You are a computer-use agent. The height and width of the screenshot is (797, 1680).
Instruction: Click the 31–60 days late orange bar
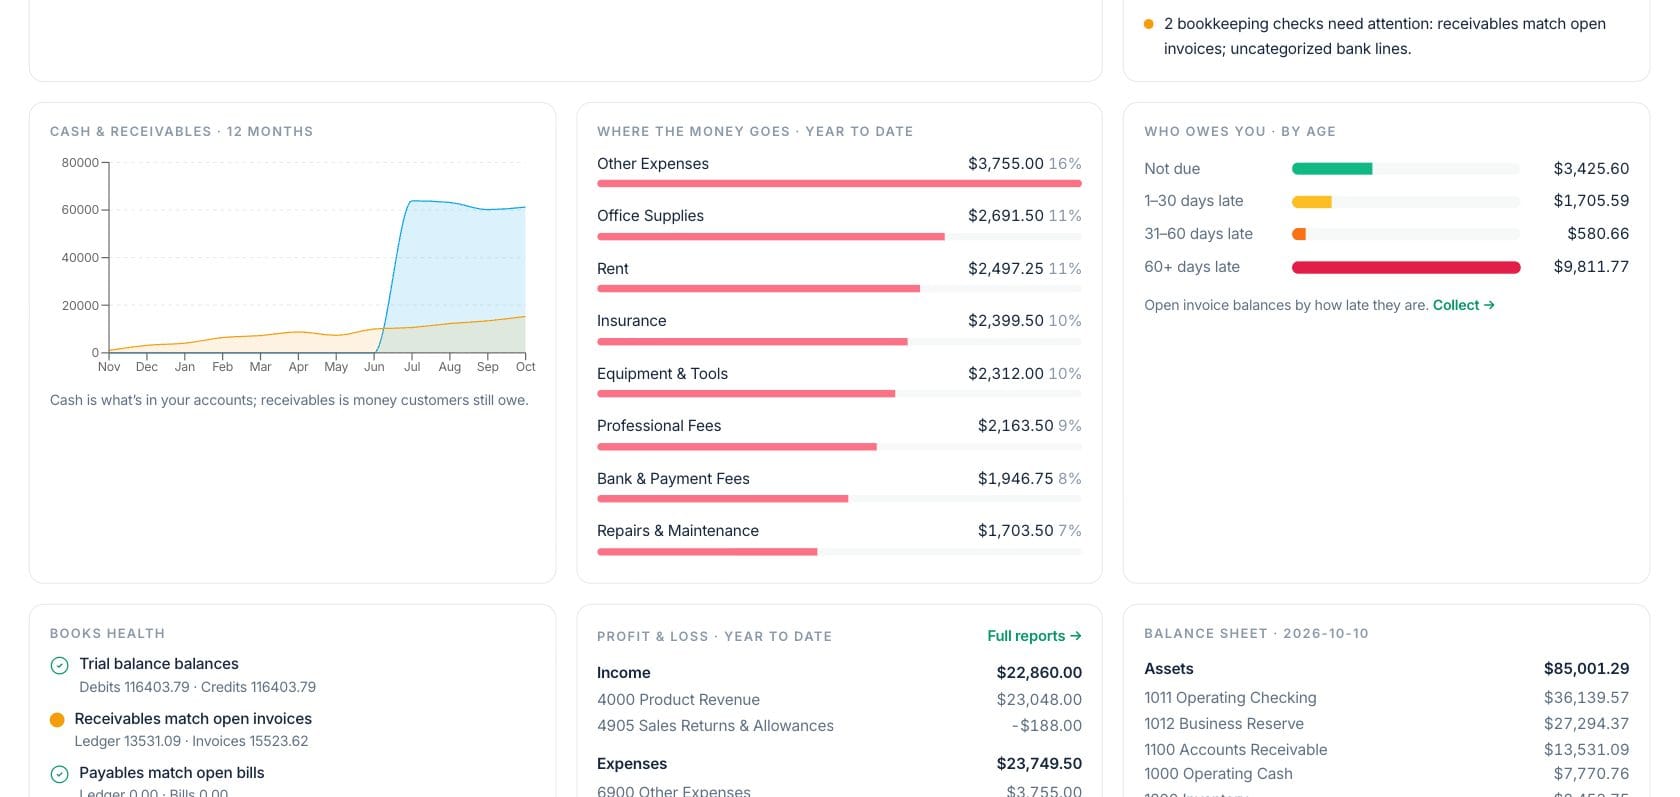click(1299, 234)
